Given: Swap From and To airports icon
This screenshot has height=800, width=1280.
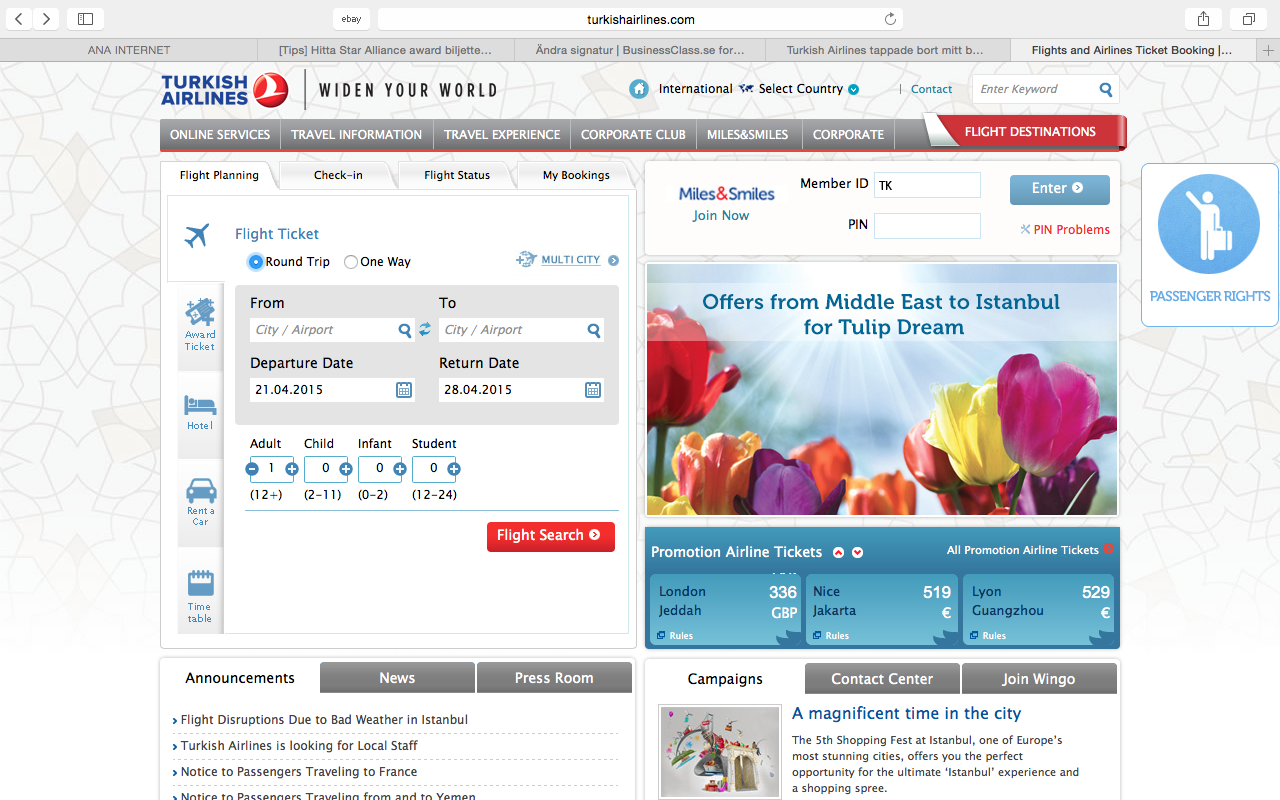Looking at the screenshot, I should coord(425,330).
